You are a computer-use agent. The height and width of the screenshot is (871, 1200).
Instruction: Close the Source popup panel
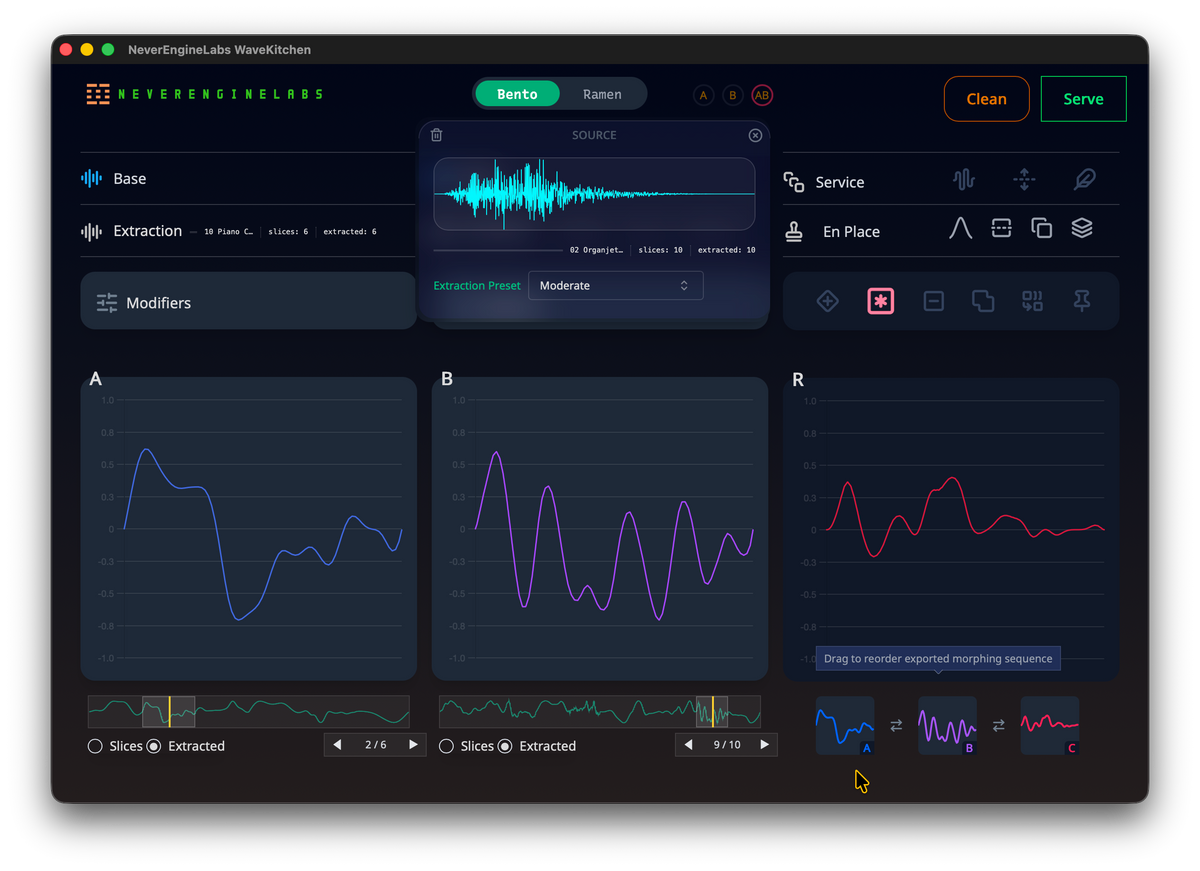[x=755, y=135]
